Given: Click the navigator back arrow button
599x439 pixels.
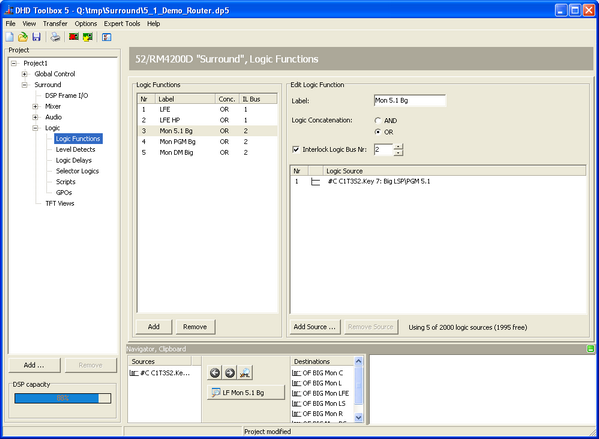Looking at the screenshot, I should pos(215,373).
